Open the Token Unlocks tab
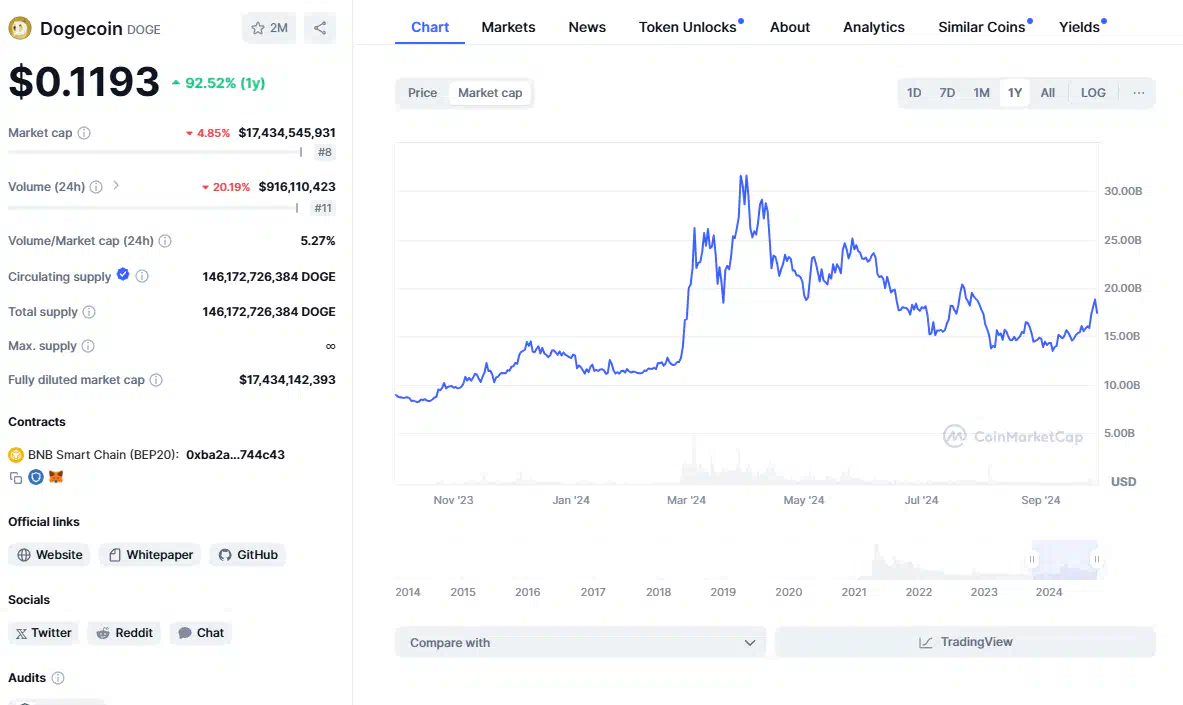 click(688, 27)
